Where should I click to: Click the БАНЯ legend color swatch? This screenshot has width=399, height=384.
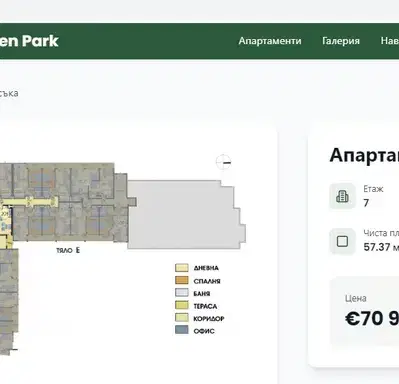(x=182, y=293)
